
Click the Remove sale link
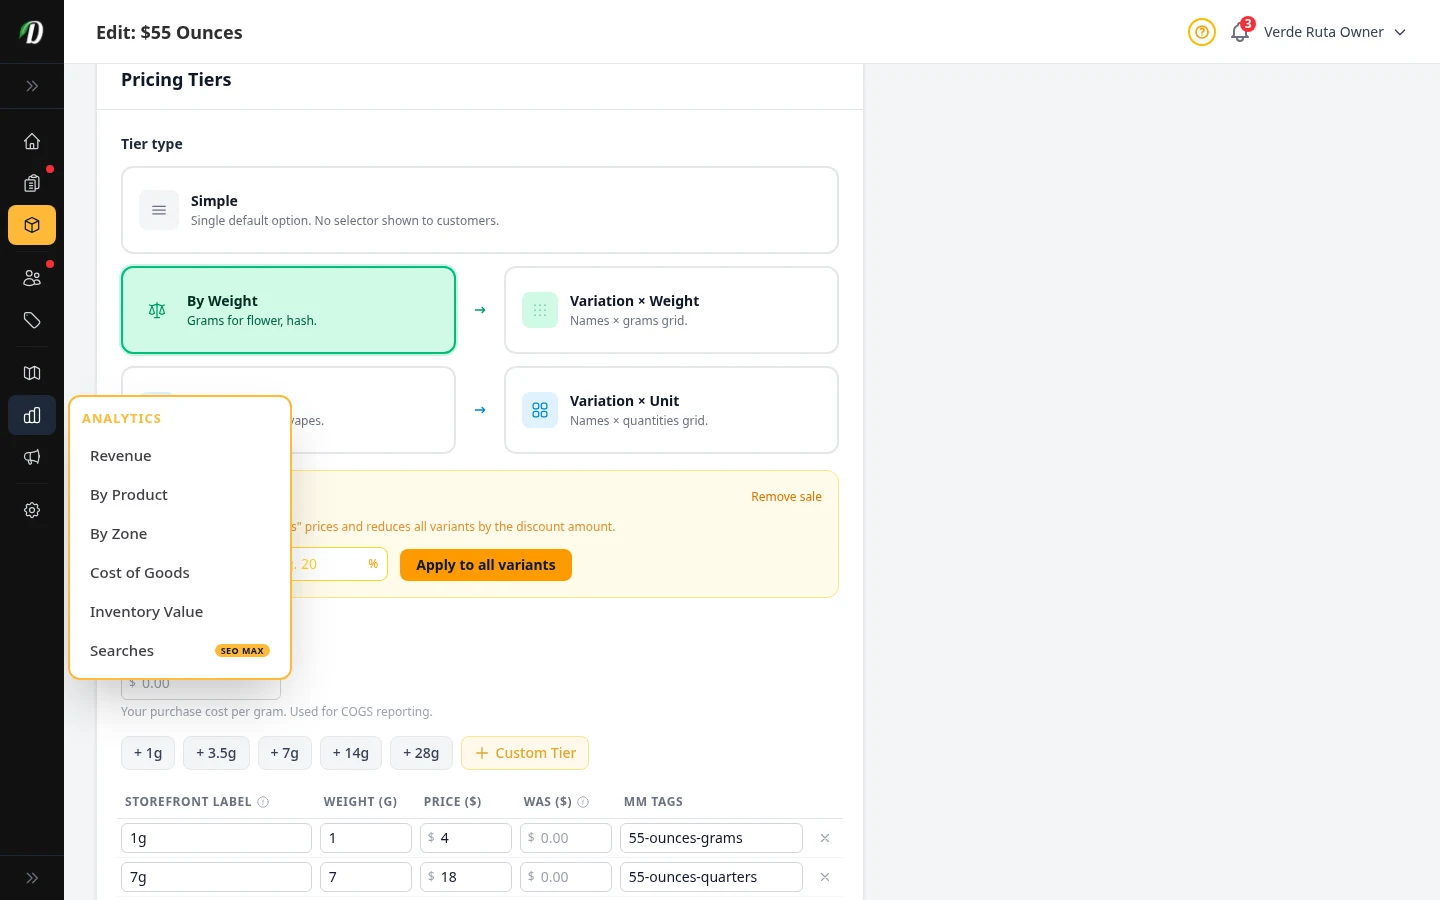point(786,496)
